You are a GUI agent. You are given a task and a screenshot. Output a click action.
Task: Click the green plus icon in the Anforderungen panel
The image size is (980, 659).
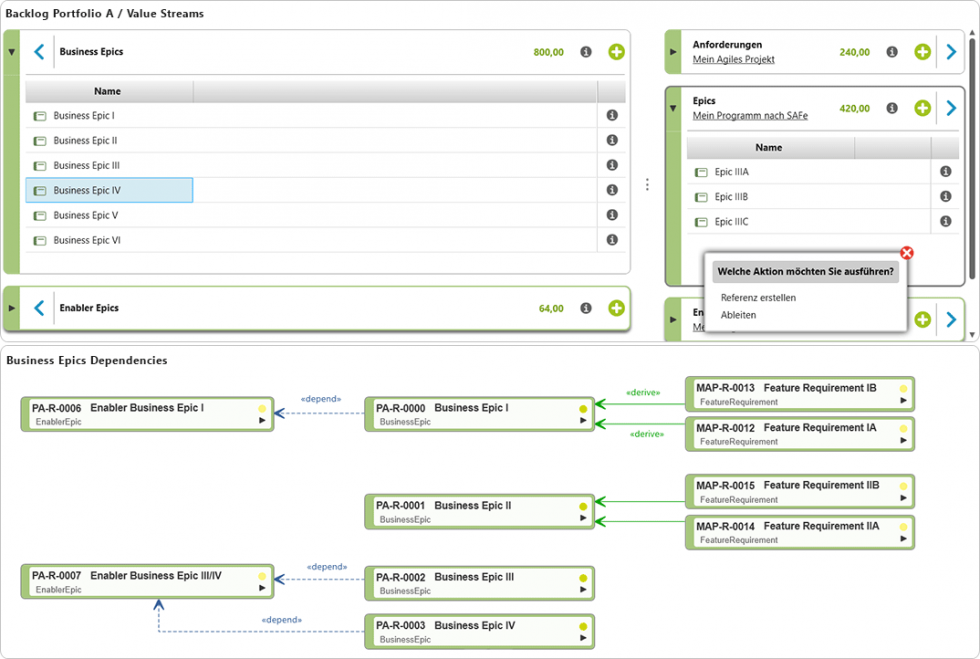[x=921, y=51]
